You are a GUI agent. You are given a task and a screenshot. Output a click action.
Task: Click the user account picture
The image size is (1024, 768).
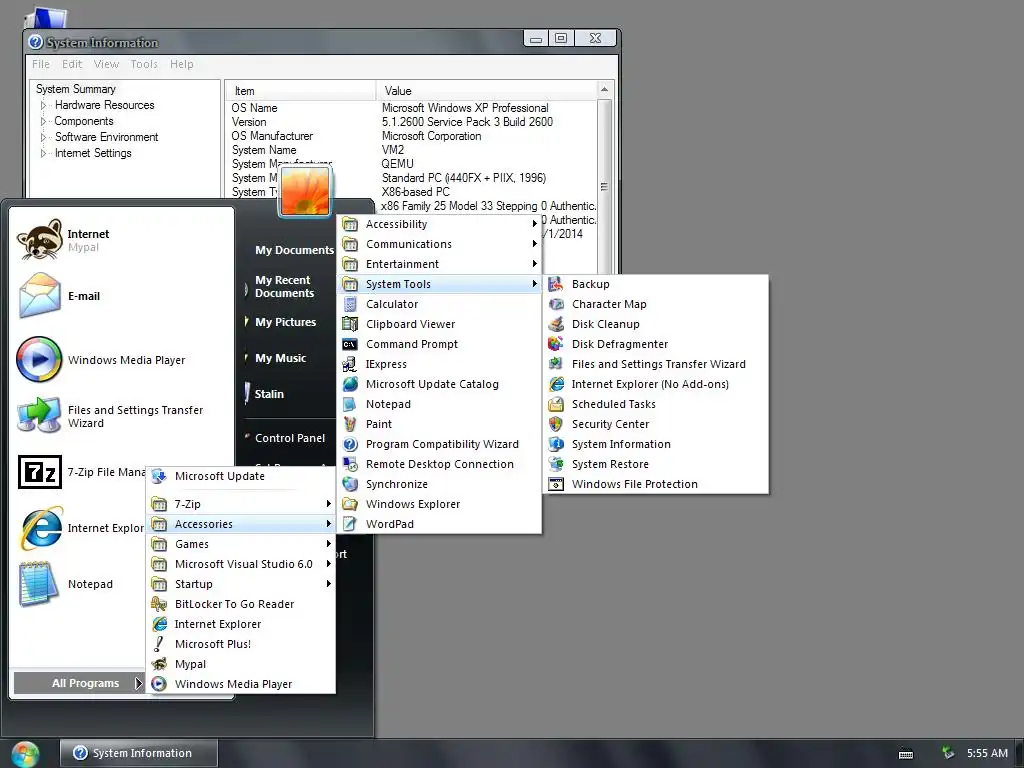(305, 191)
